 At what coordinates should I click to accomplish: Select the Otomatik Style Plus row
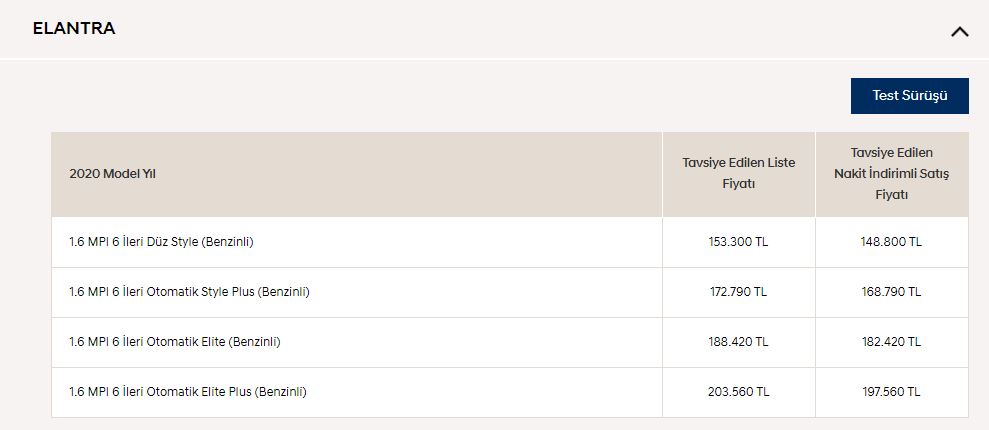[510, 292]
